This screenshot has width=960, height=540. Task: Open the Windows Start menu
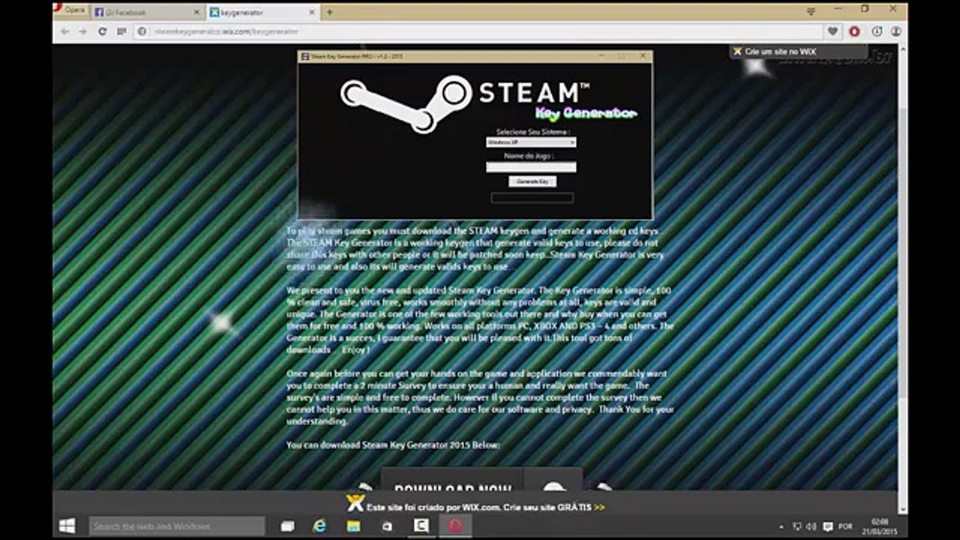[x=67, y=526]
